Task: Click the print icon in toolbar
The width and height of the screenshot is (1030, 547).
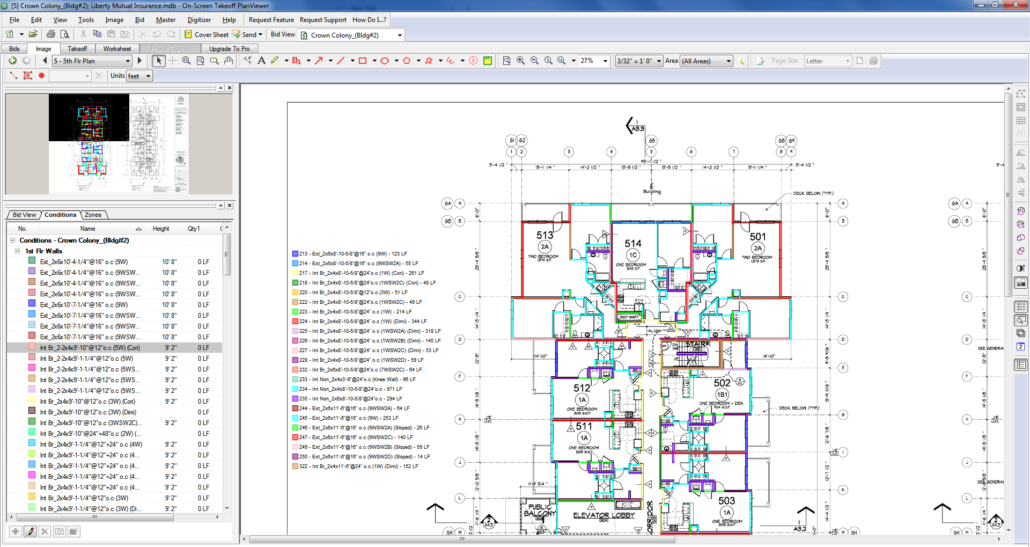Action: point(49,34)
